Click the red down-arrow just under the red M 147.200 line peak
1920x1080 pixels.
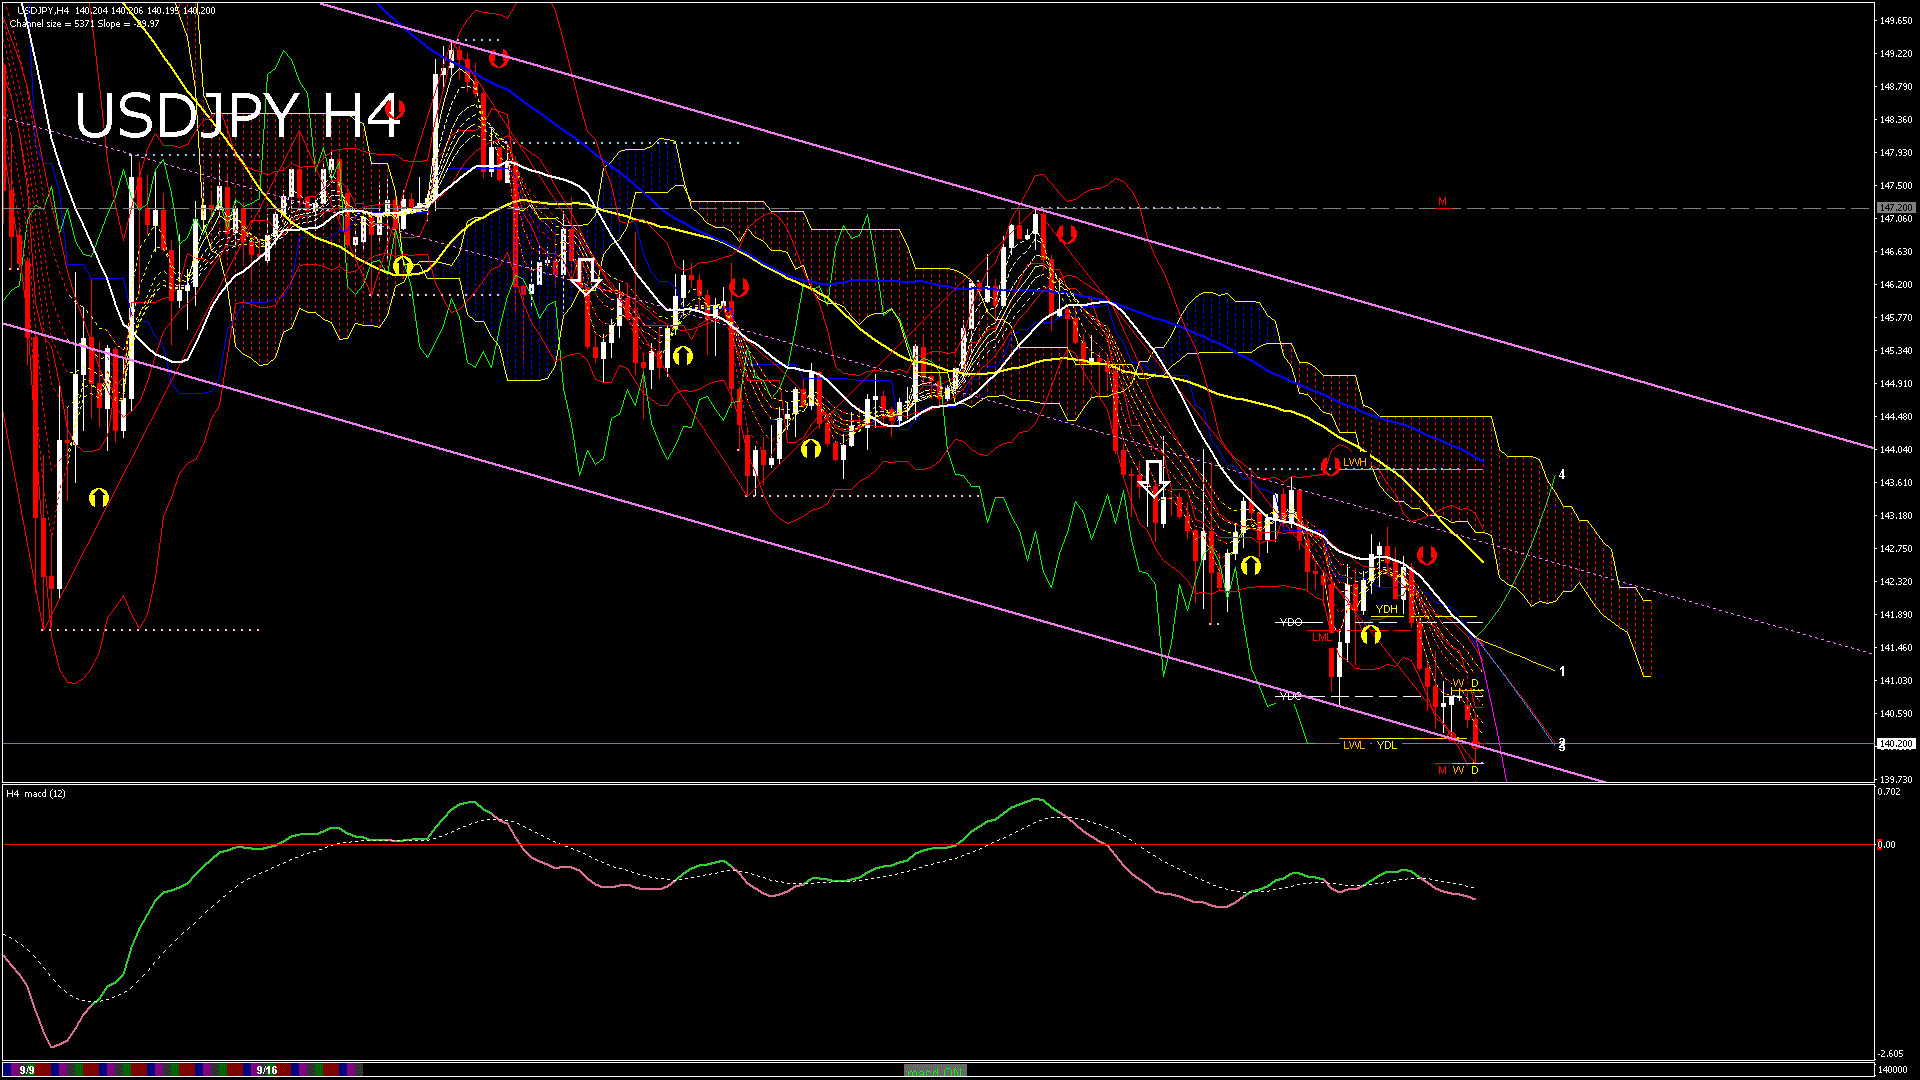click(1066, 234)
